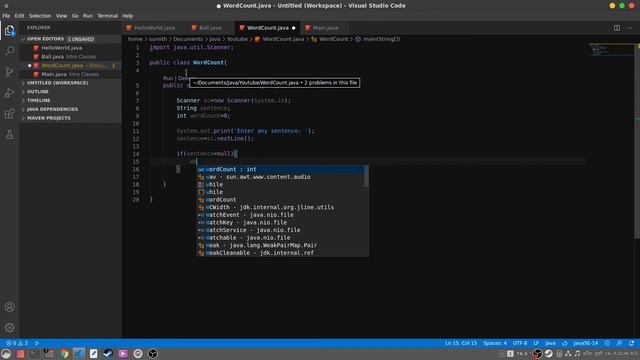Image resolution: width=640 pixels, height=360 pixels.
Task: Open the Terminal menu
Action: click(108, 16)
